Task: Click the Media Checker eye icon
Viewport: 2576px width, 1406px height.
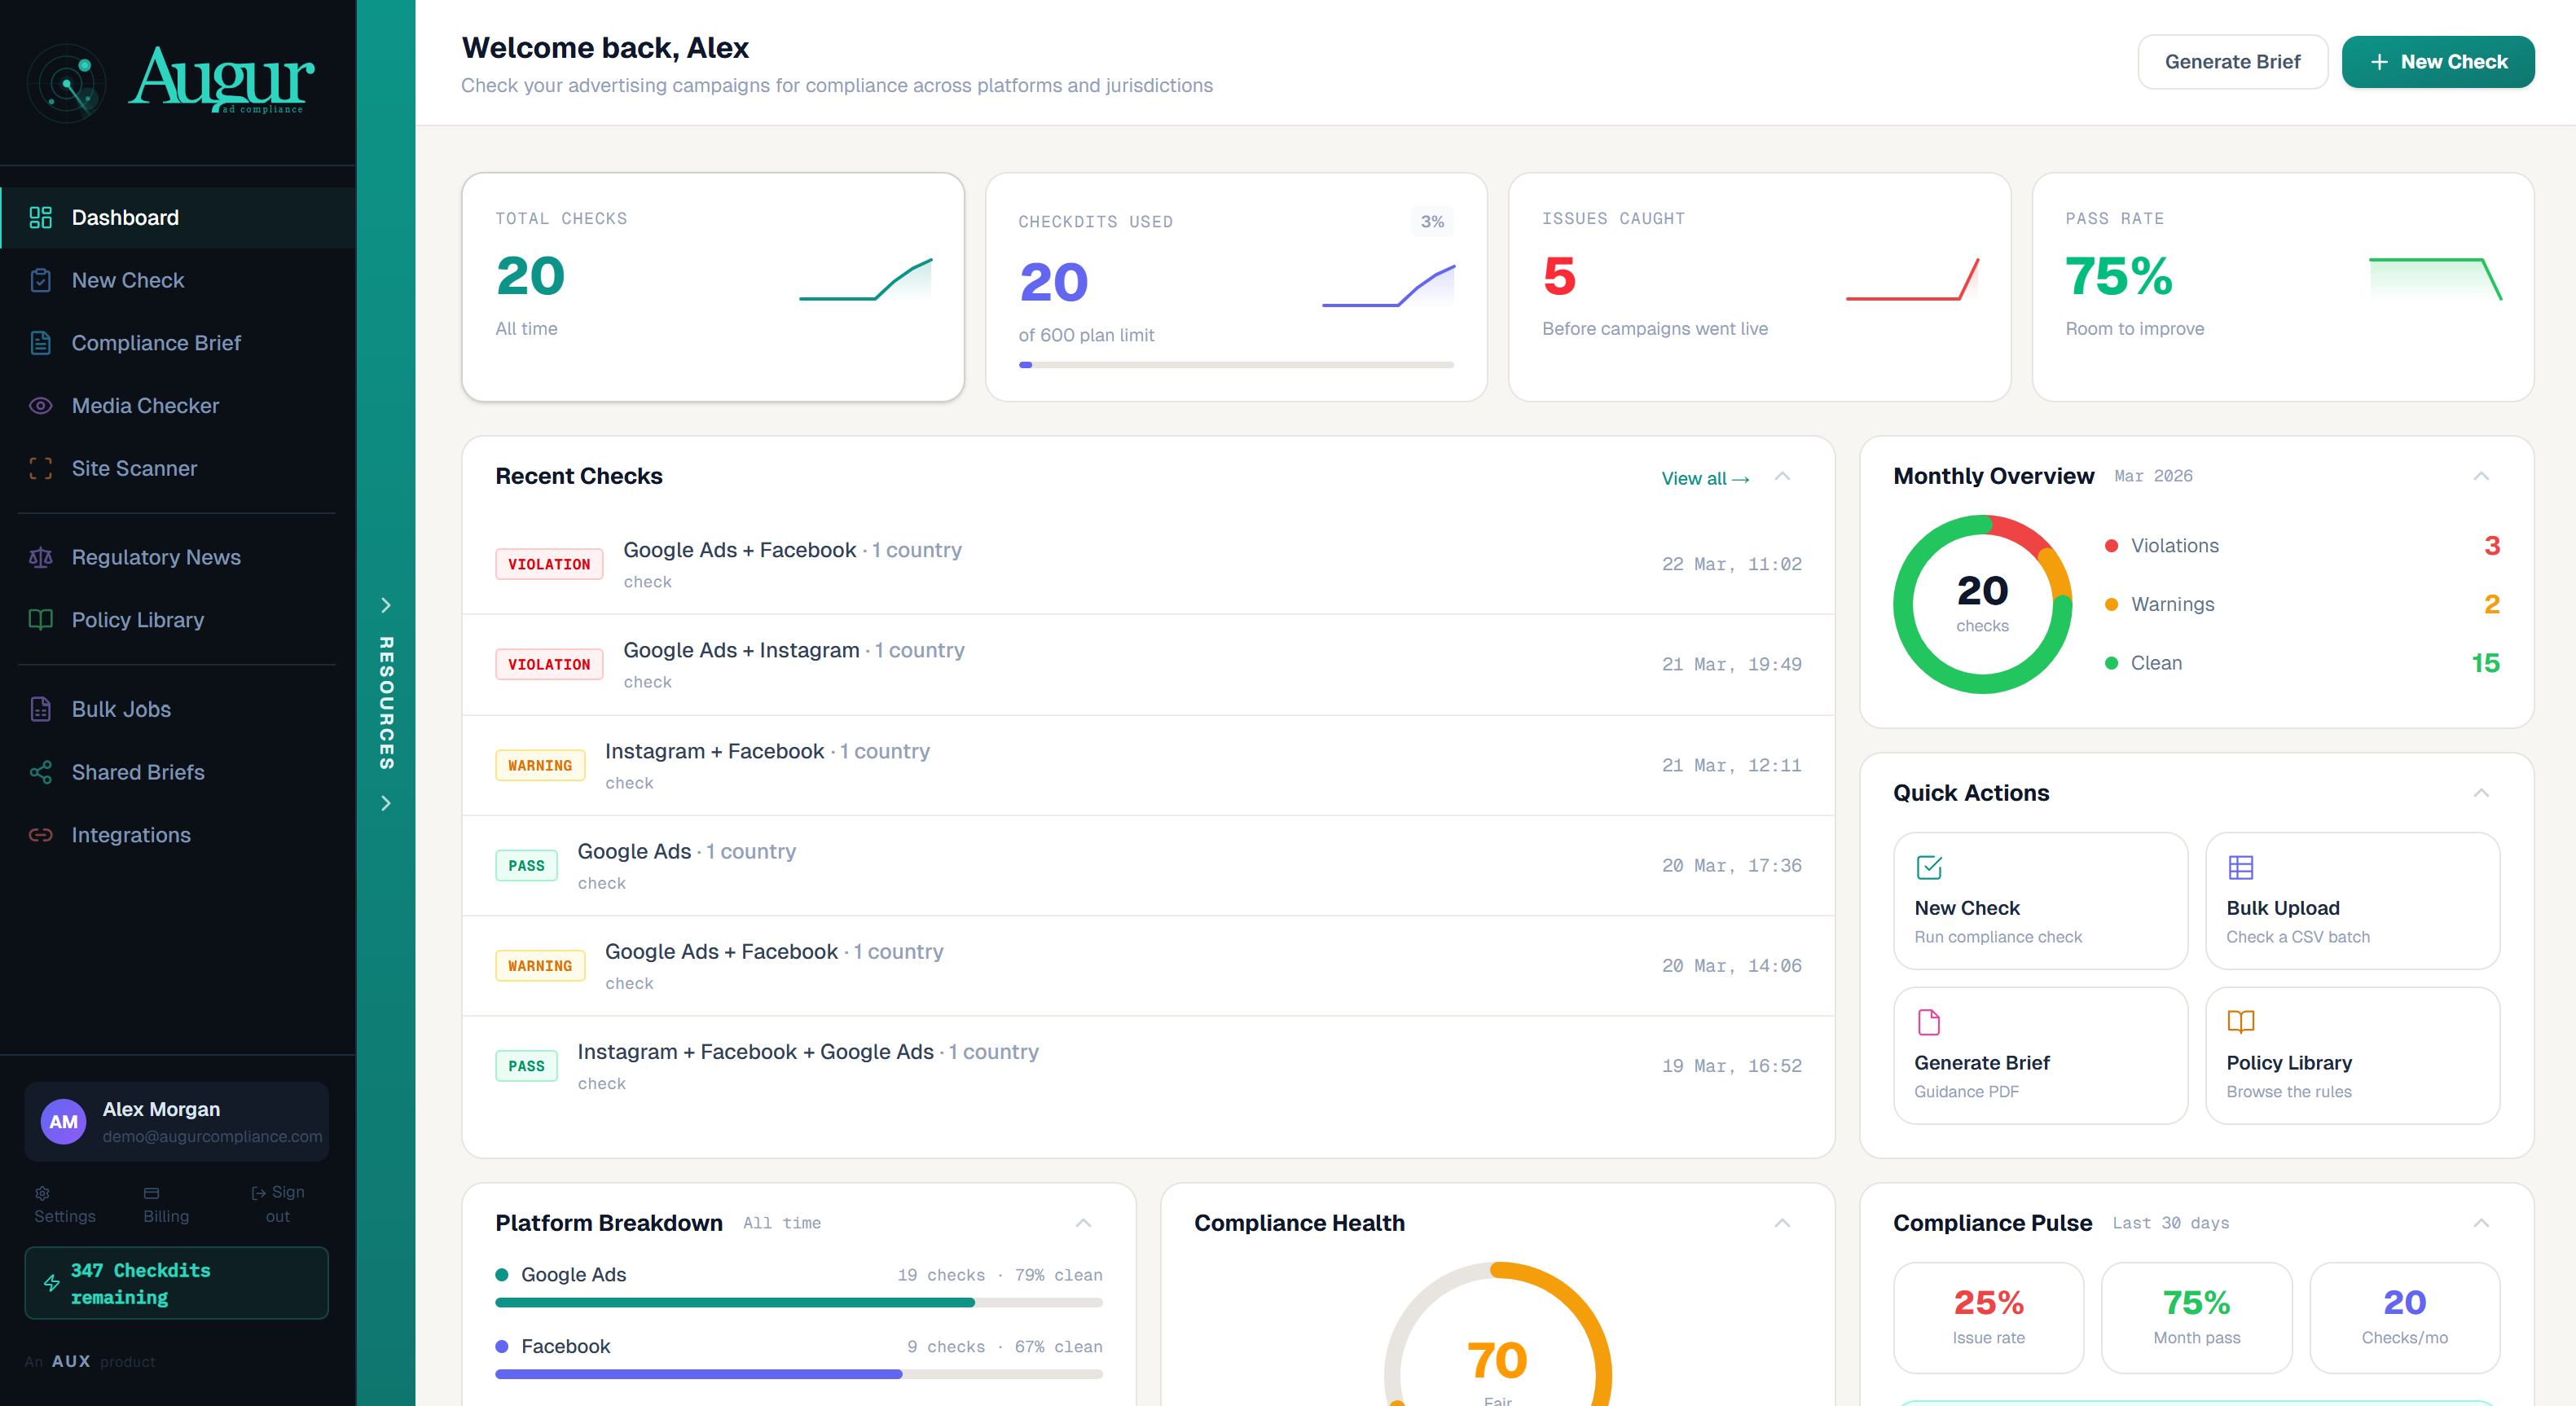Action: click(40, 405)
